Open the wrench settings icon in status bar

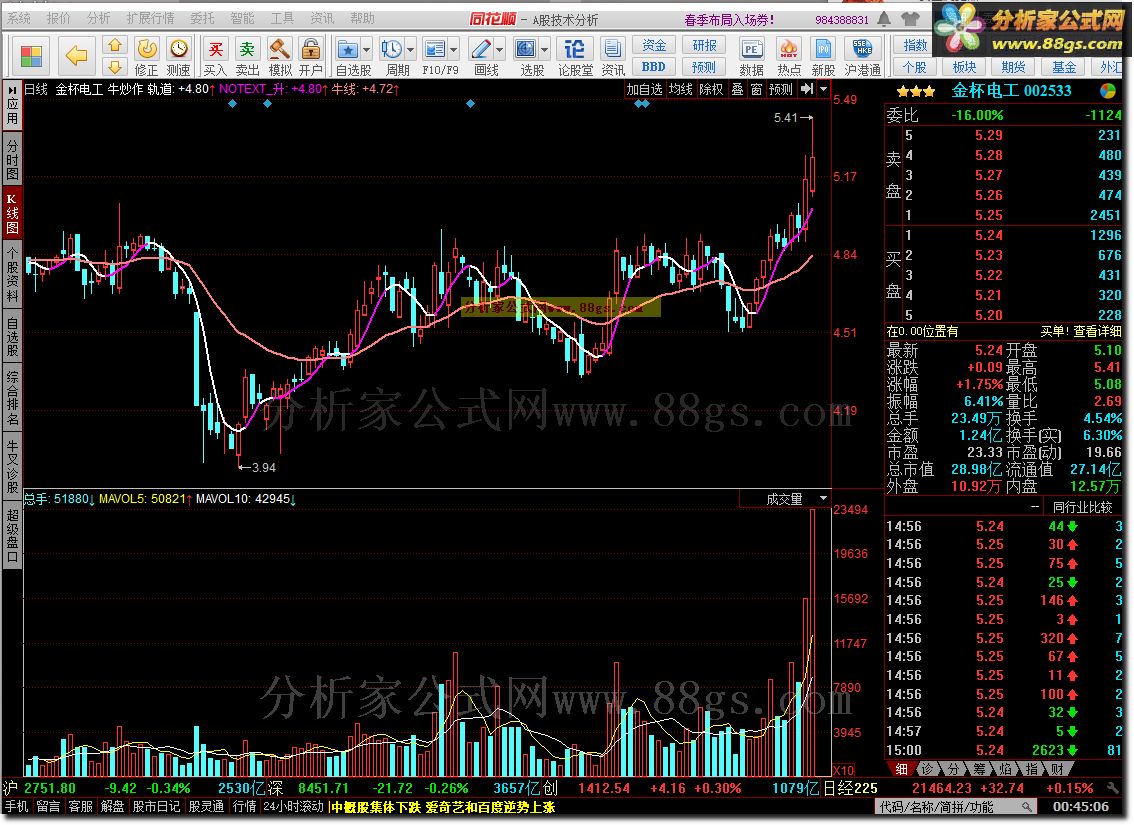tap(1113, 788)
